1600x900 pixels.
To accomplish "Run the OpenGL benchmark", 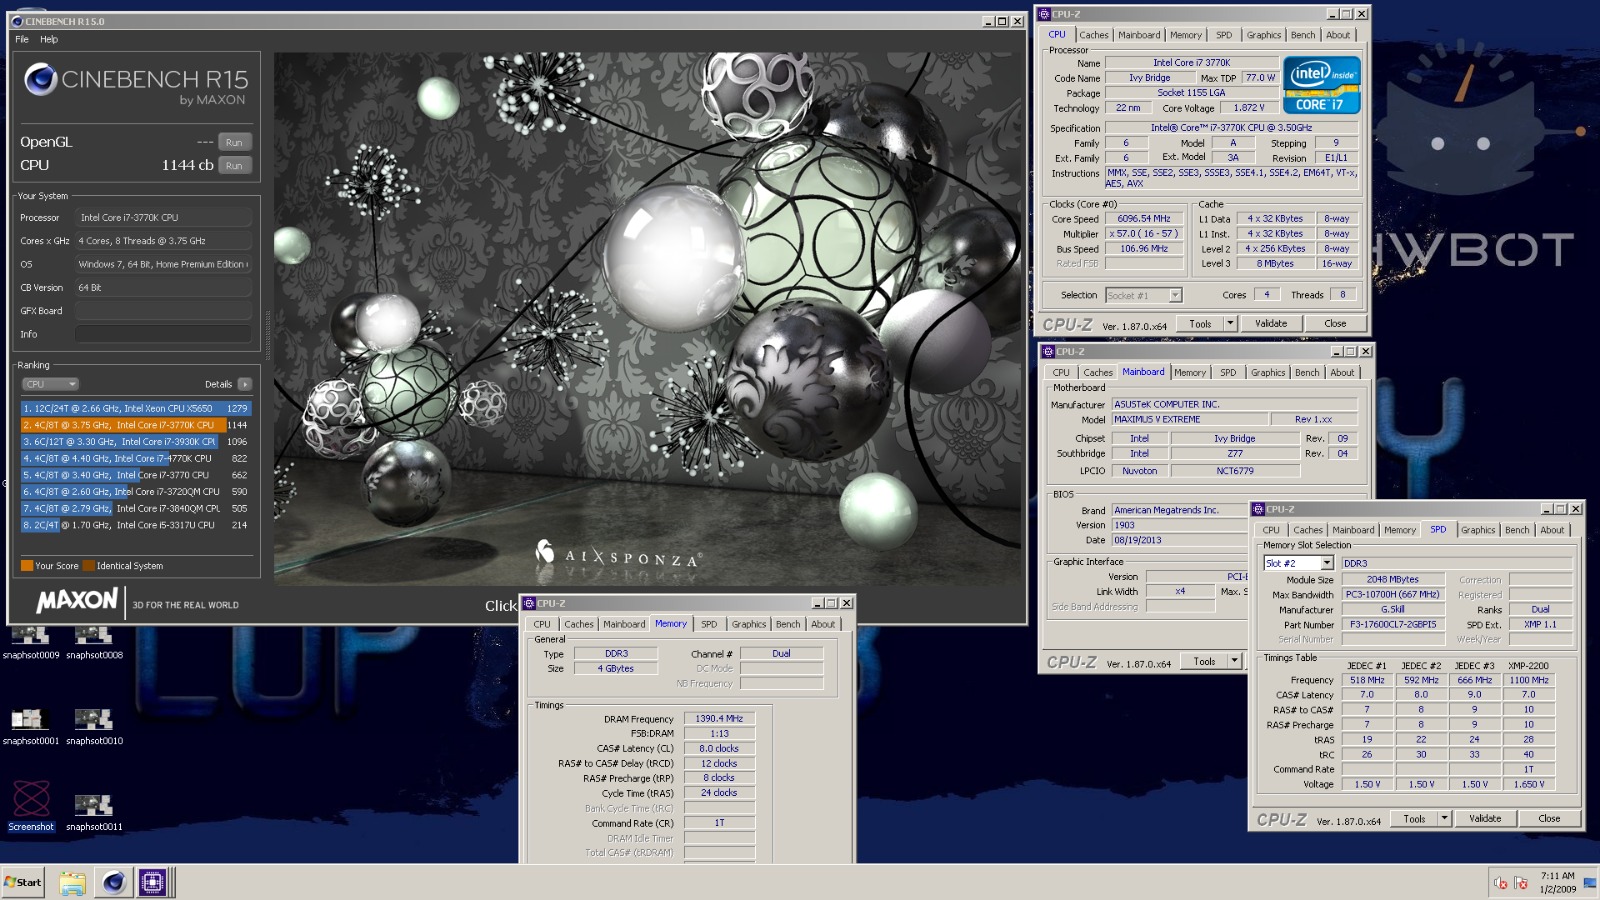I will (234, 142).
